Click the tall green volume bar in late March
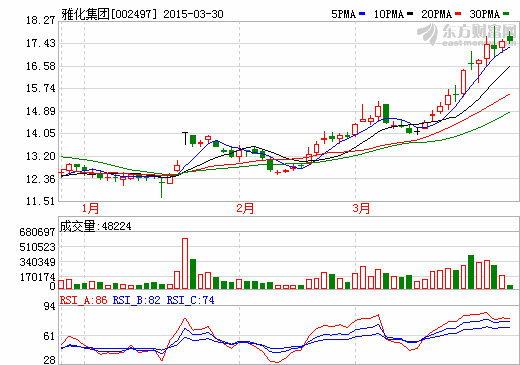520x365 pixels. click(471, 272)
